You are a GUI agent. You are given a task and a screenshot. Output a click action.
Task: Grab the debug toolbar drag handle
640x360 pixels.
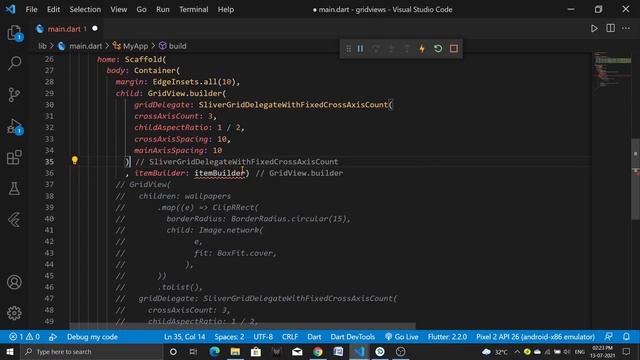(x=348, y=49)
